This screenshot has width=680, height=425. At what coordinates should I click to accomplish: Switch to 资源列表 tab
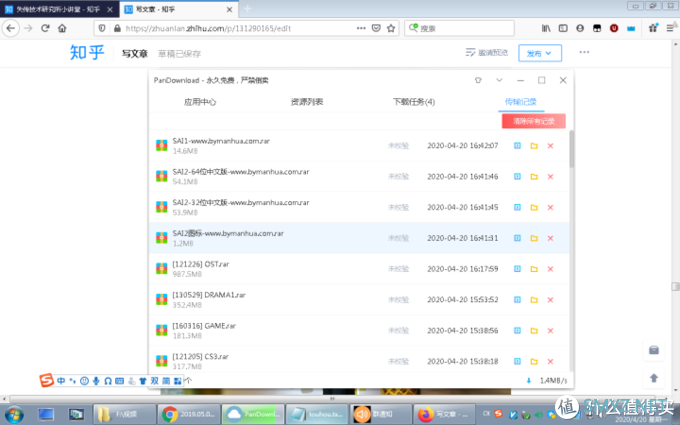pos(307,102)
